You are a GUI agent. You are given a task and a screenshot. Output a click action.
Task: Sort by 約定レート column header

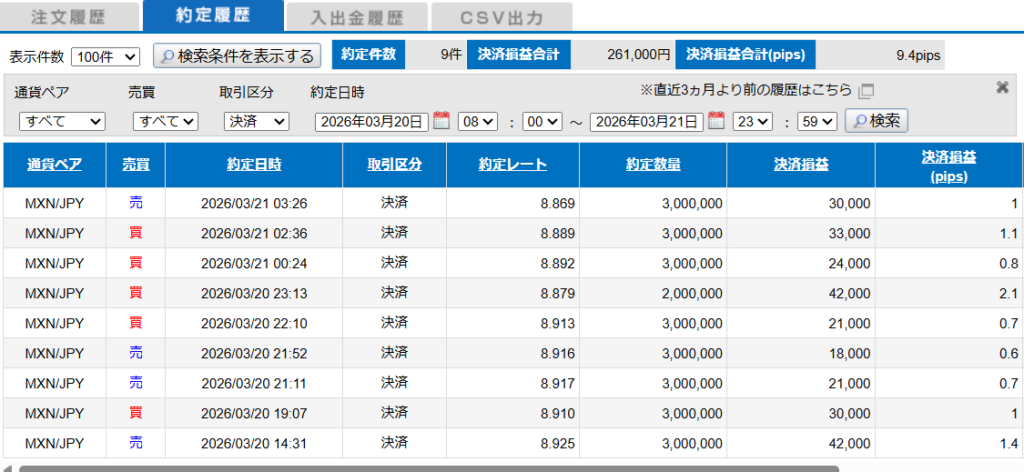click(512, 165)
